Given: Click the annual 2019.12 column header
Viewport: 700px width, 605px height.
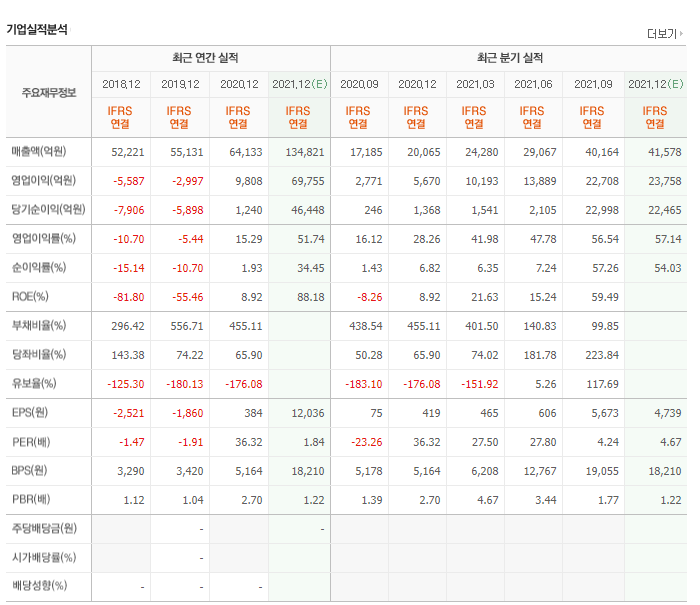Looking at the screenshot, I should point(180,84).
